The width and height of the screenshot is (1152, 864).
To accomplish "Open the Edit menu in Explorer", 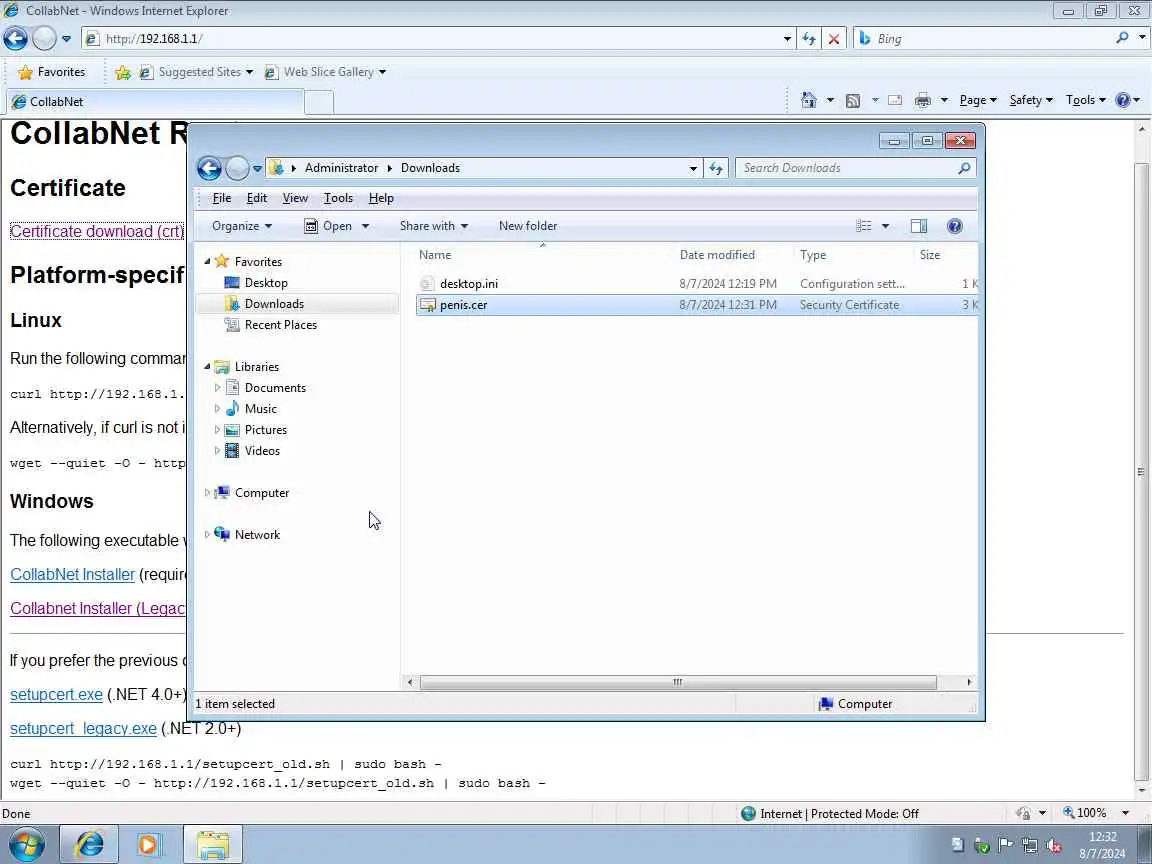I will click(x=256, y=198).
